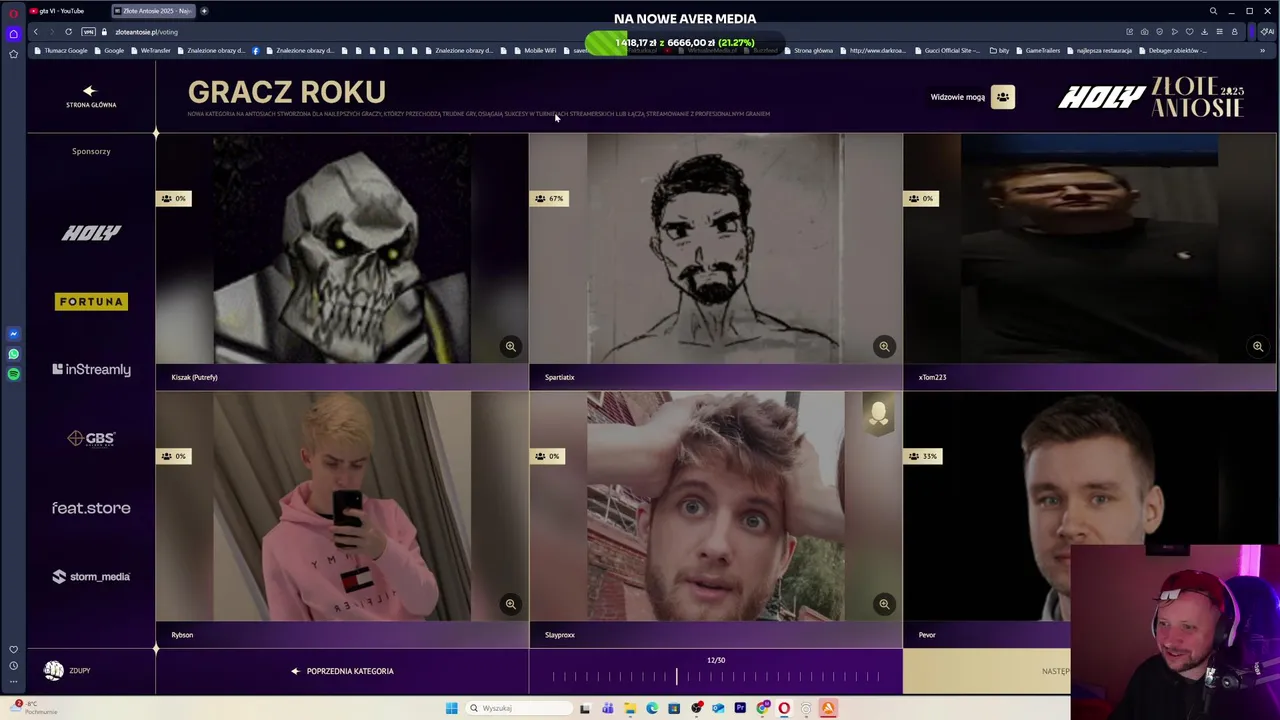Open the GameTrailers bookmark
The width and height of the screenshot is (1280, 720).
[1037, 50]
